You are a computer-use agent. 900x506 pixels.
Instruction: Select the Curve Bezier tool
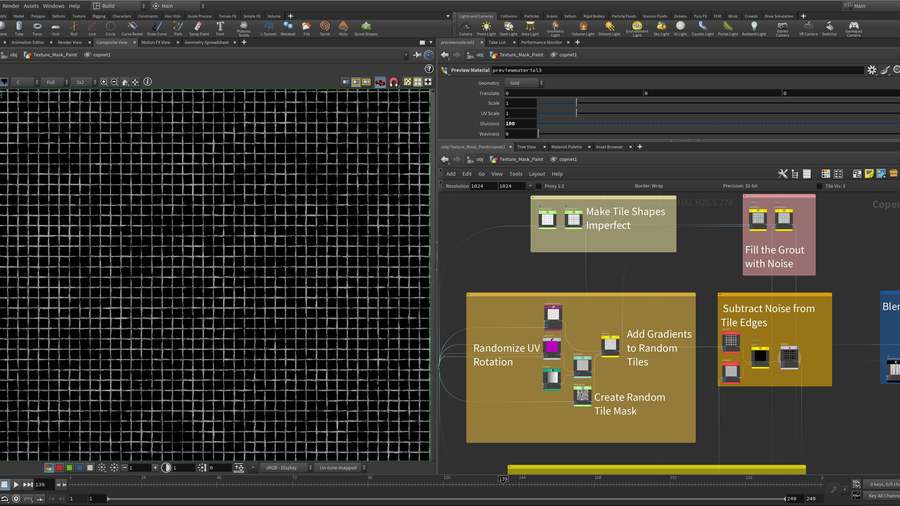[132, 28]
